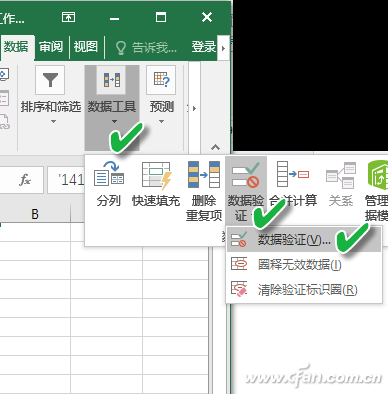388x394 pixels.
Task: Expand the Data Tools dropdown arrow
Action: click(x=114, y=122)
